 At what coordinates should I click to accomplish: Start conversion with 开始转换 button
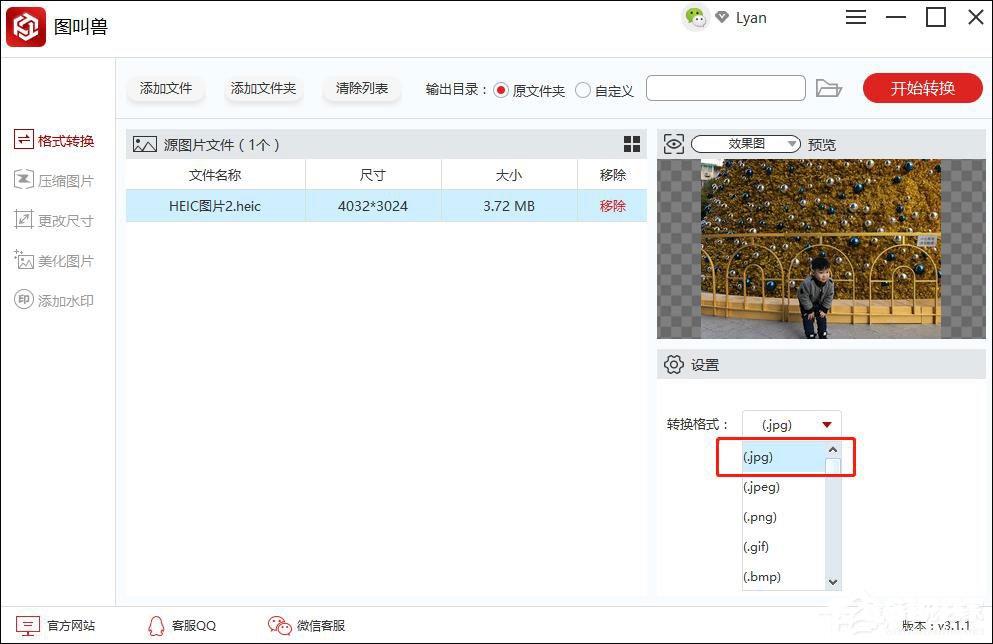pos(923,88)
